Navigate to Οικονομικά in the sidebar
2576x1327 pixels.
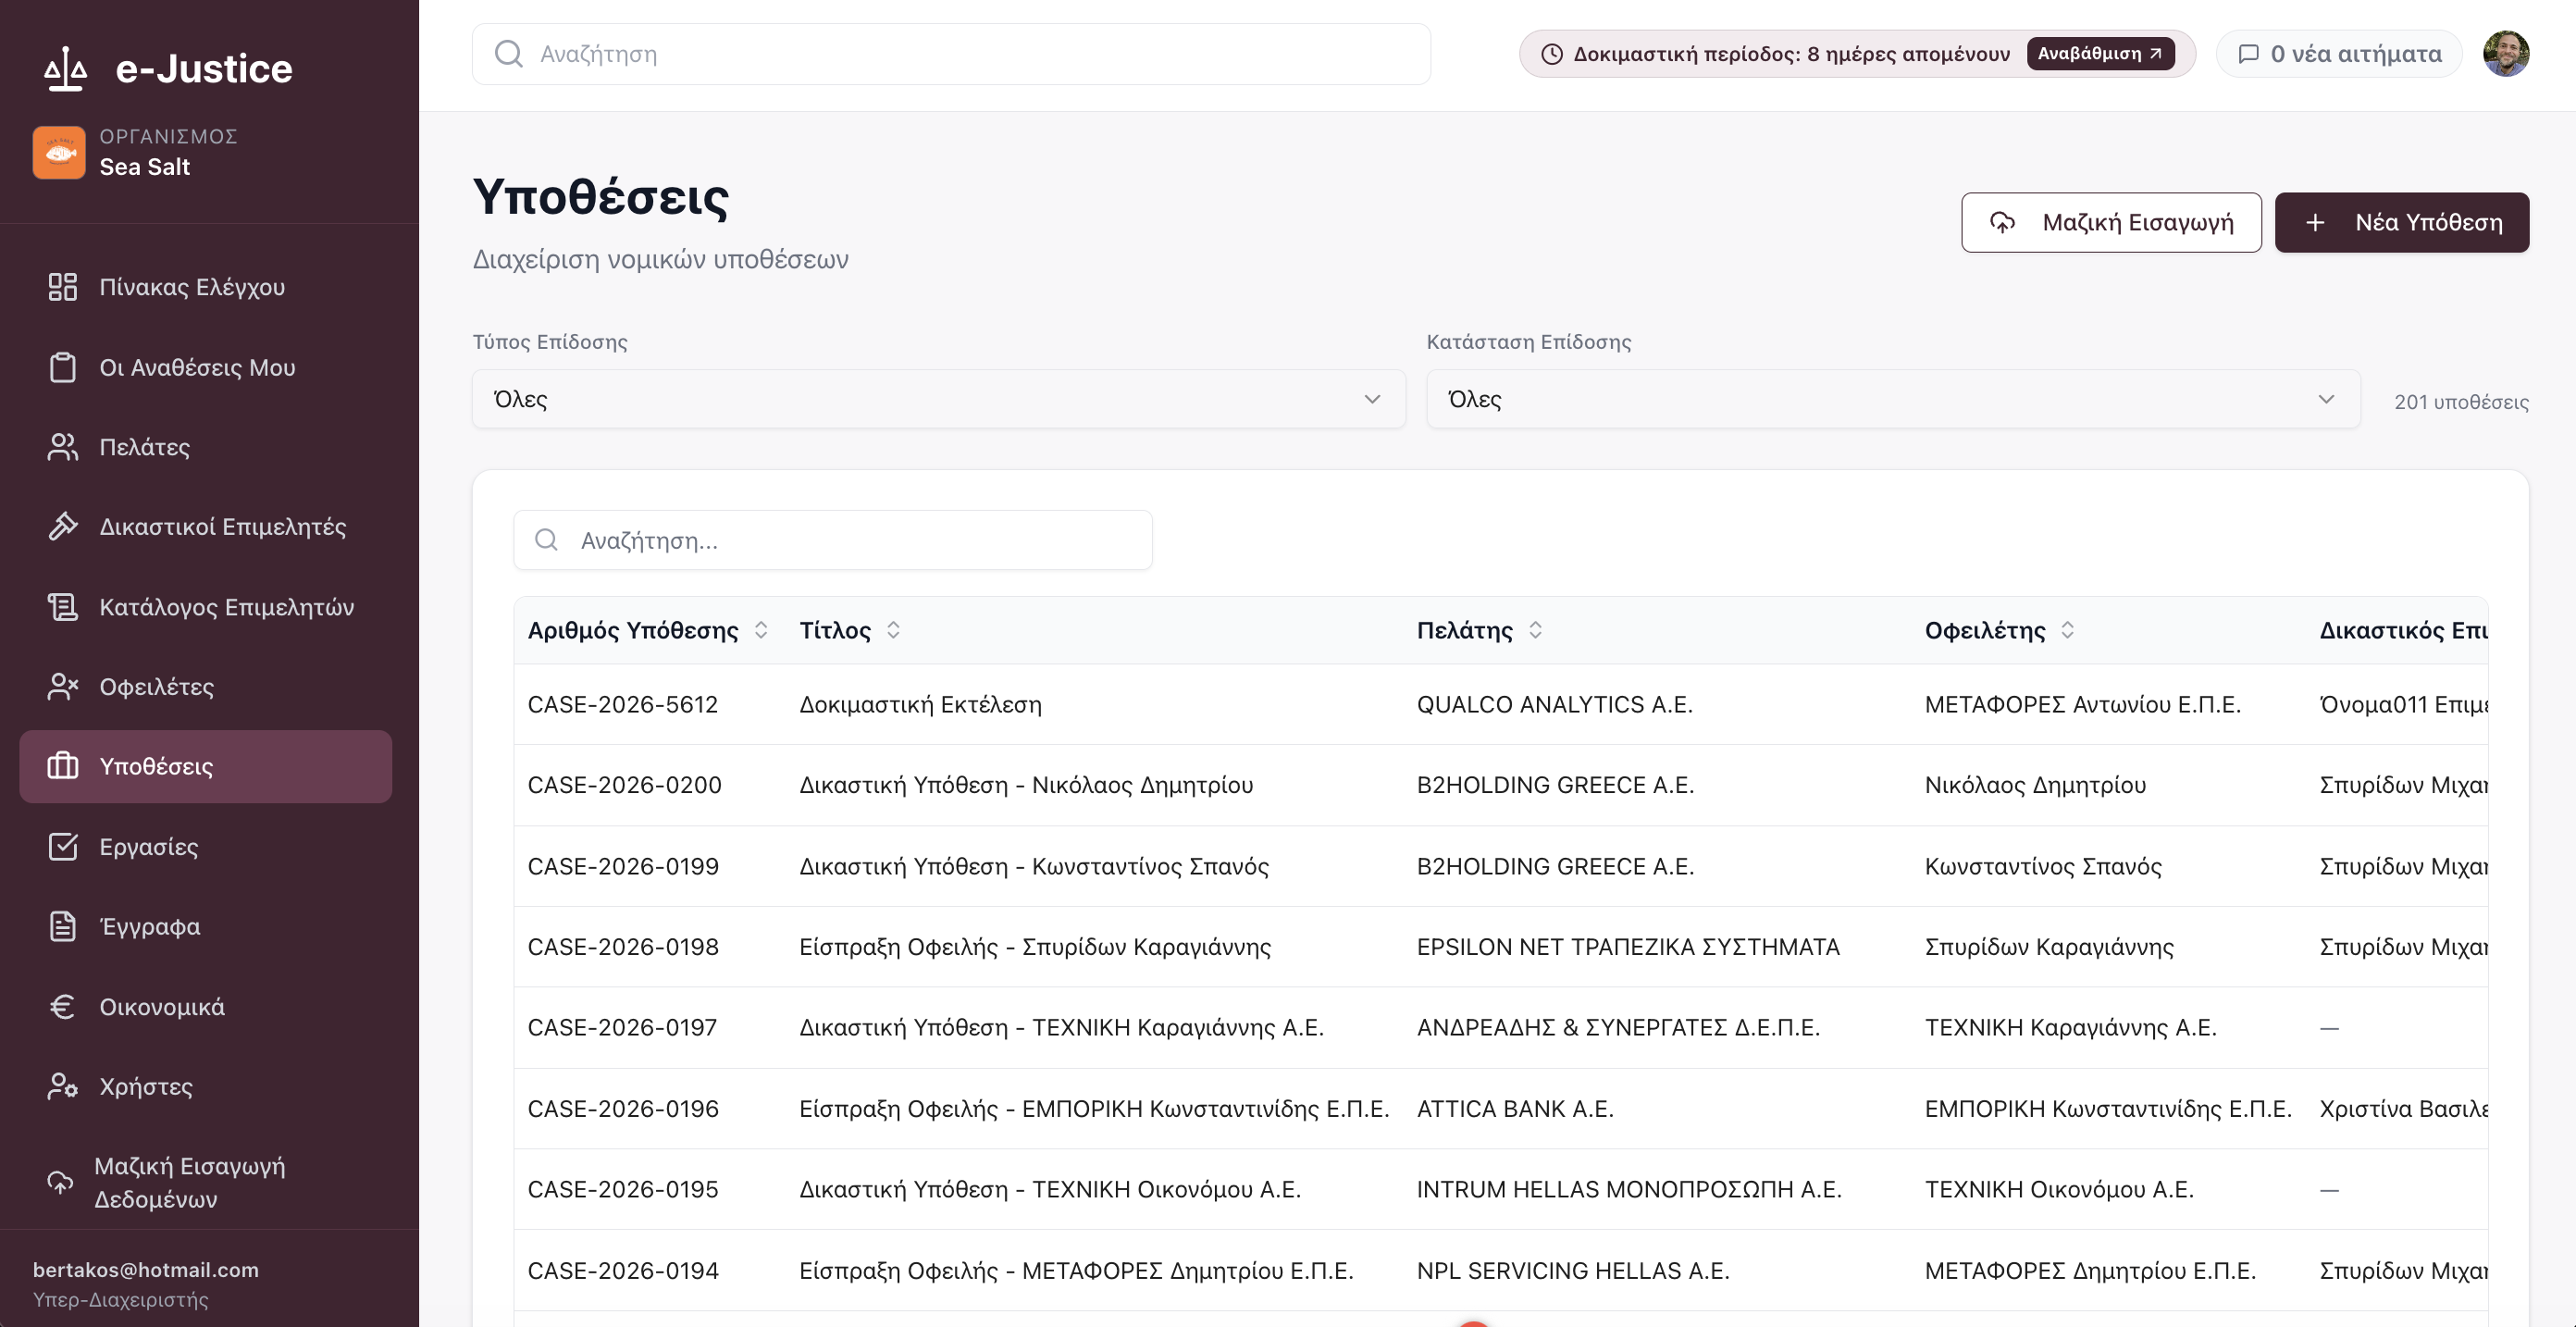pos(206,1007)
